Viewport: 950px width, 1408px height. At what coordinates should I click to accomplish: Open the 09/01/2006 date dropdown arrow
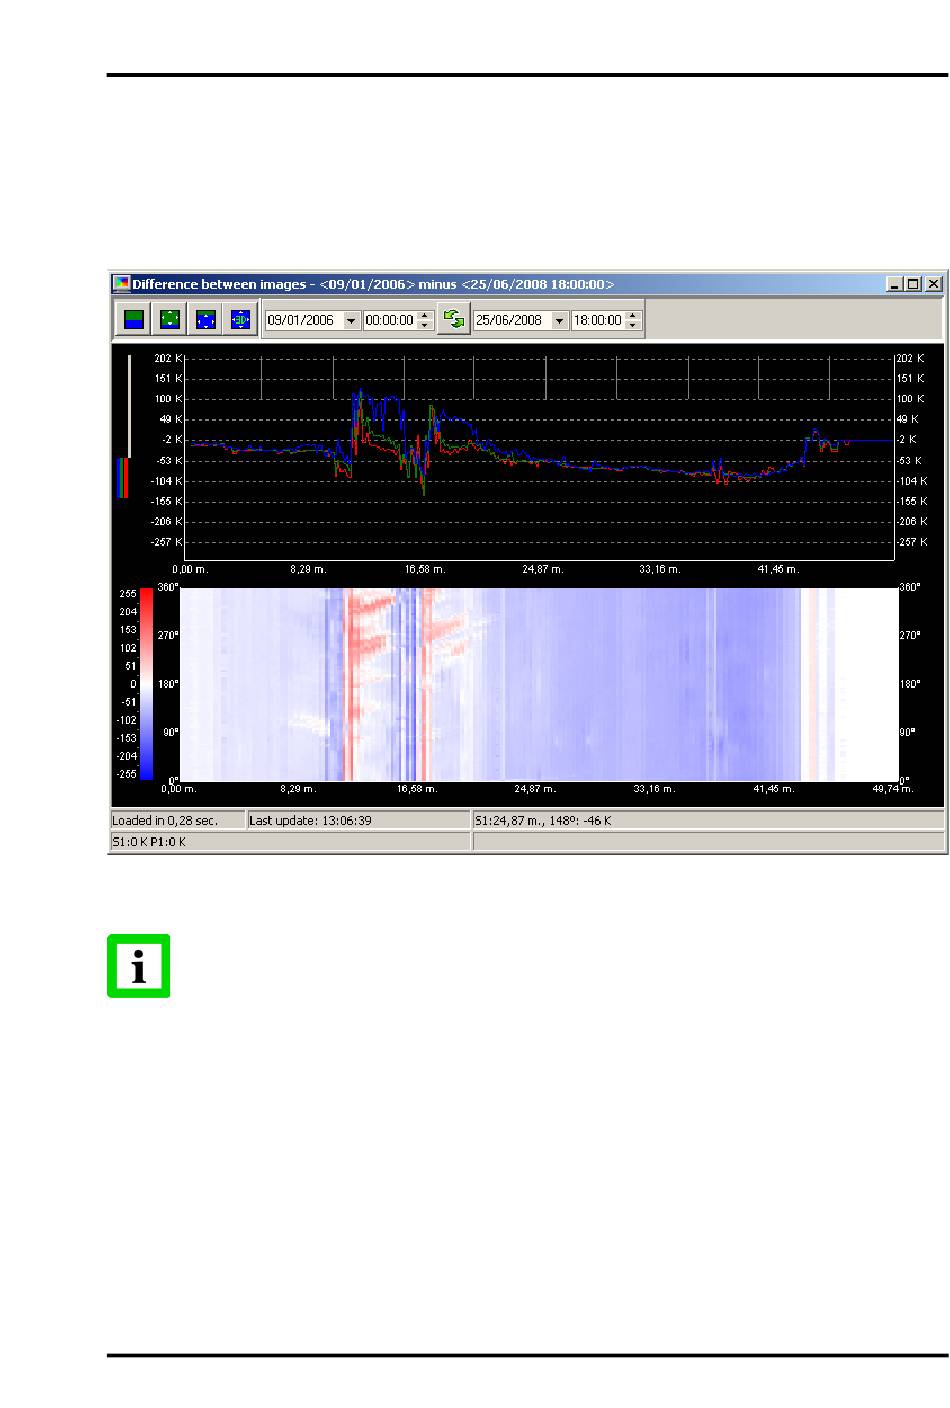tap(351, 321)
